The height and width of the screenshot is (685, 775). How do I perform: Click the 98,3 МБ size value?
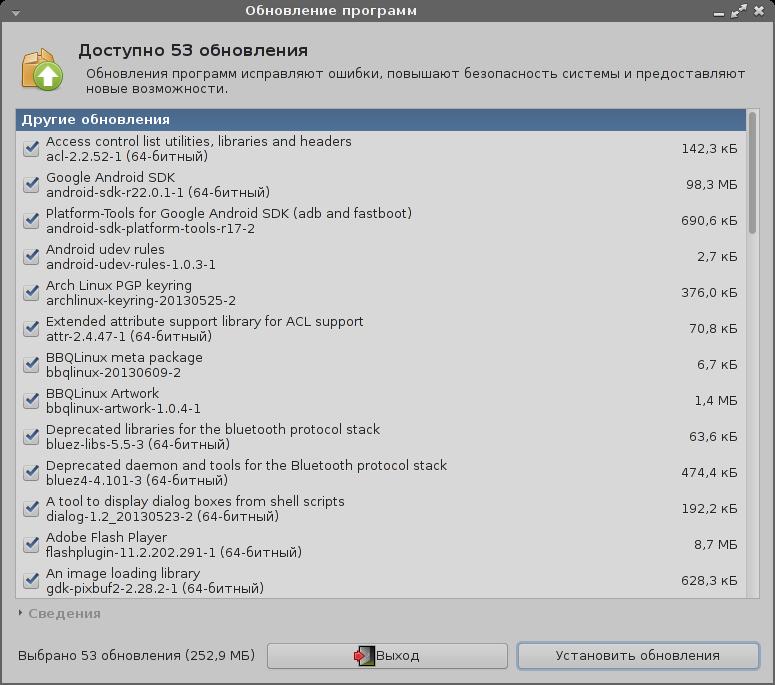tap(711, 185)
